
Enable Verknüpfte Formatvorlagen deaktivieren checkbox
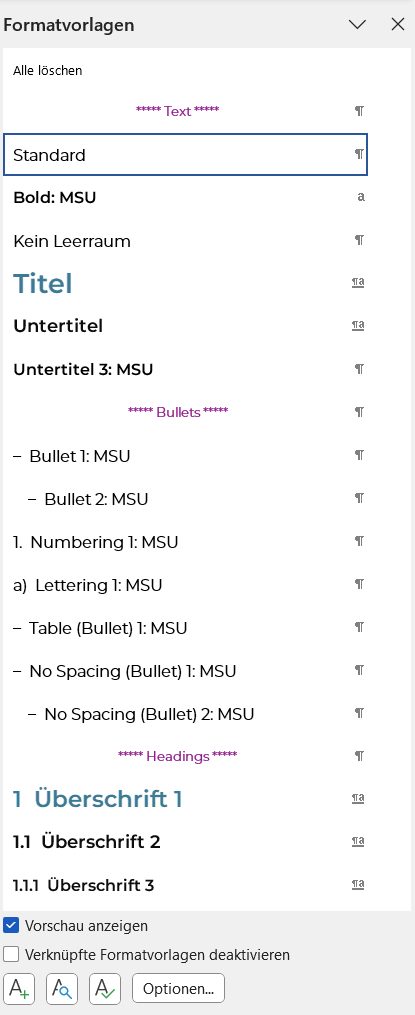pos(11,954)
